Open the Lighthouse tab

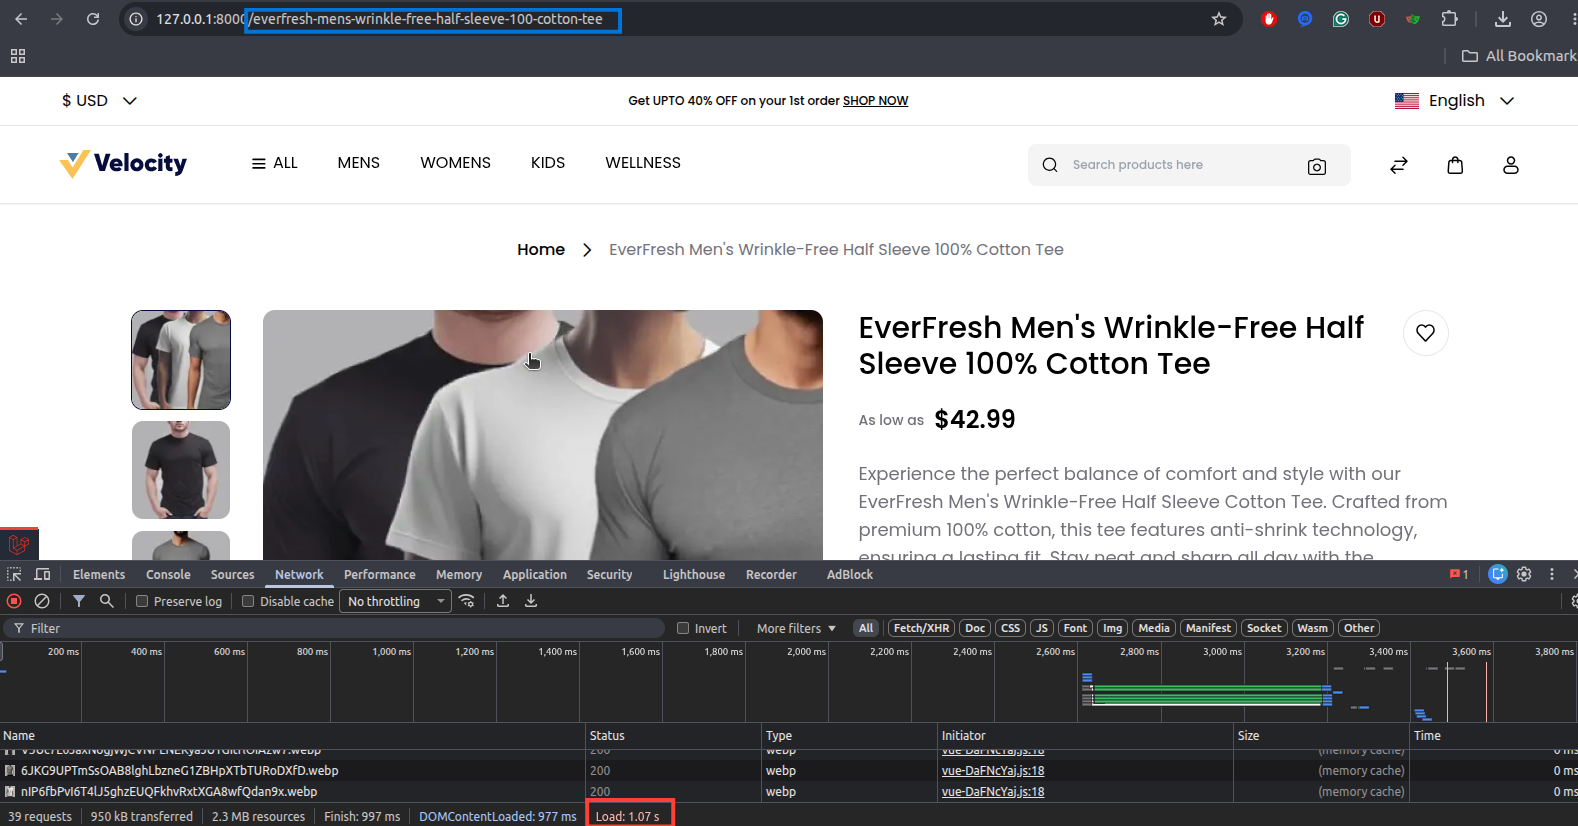(x=694, y=574)
